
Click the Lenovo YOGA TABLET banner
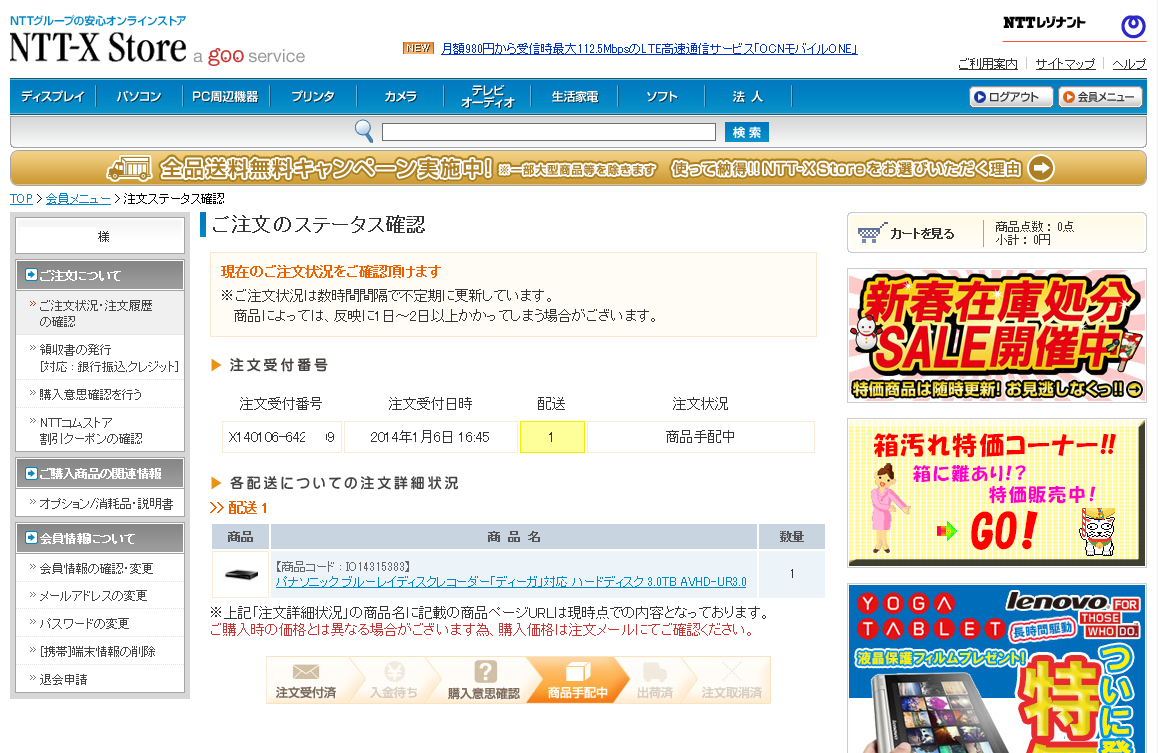996,668
